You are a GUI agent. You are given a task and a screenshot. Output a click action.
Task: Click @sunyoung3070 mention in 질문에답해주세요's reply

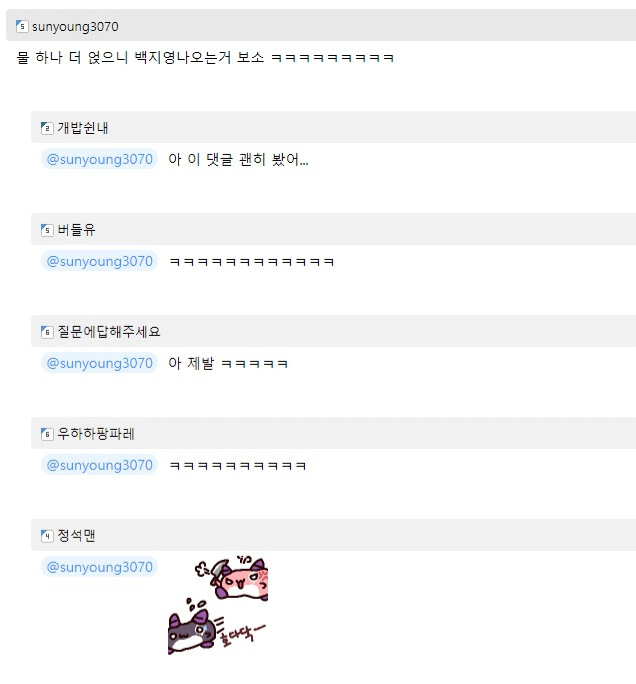click(99, 363)
